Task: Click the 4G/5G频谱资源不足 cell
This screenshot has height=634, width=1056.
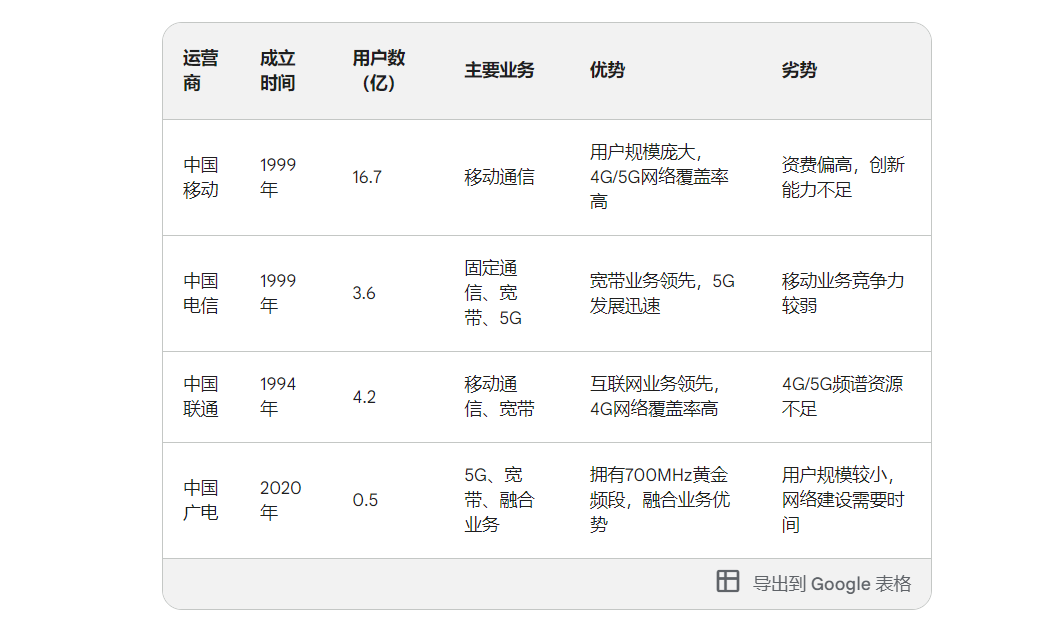Action: pyautogui.click(x=843, y=396)
